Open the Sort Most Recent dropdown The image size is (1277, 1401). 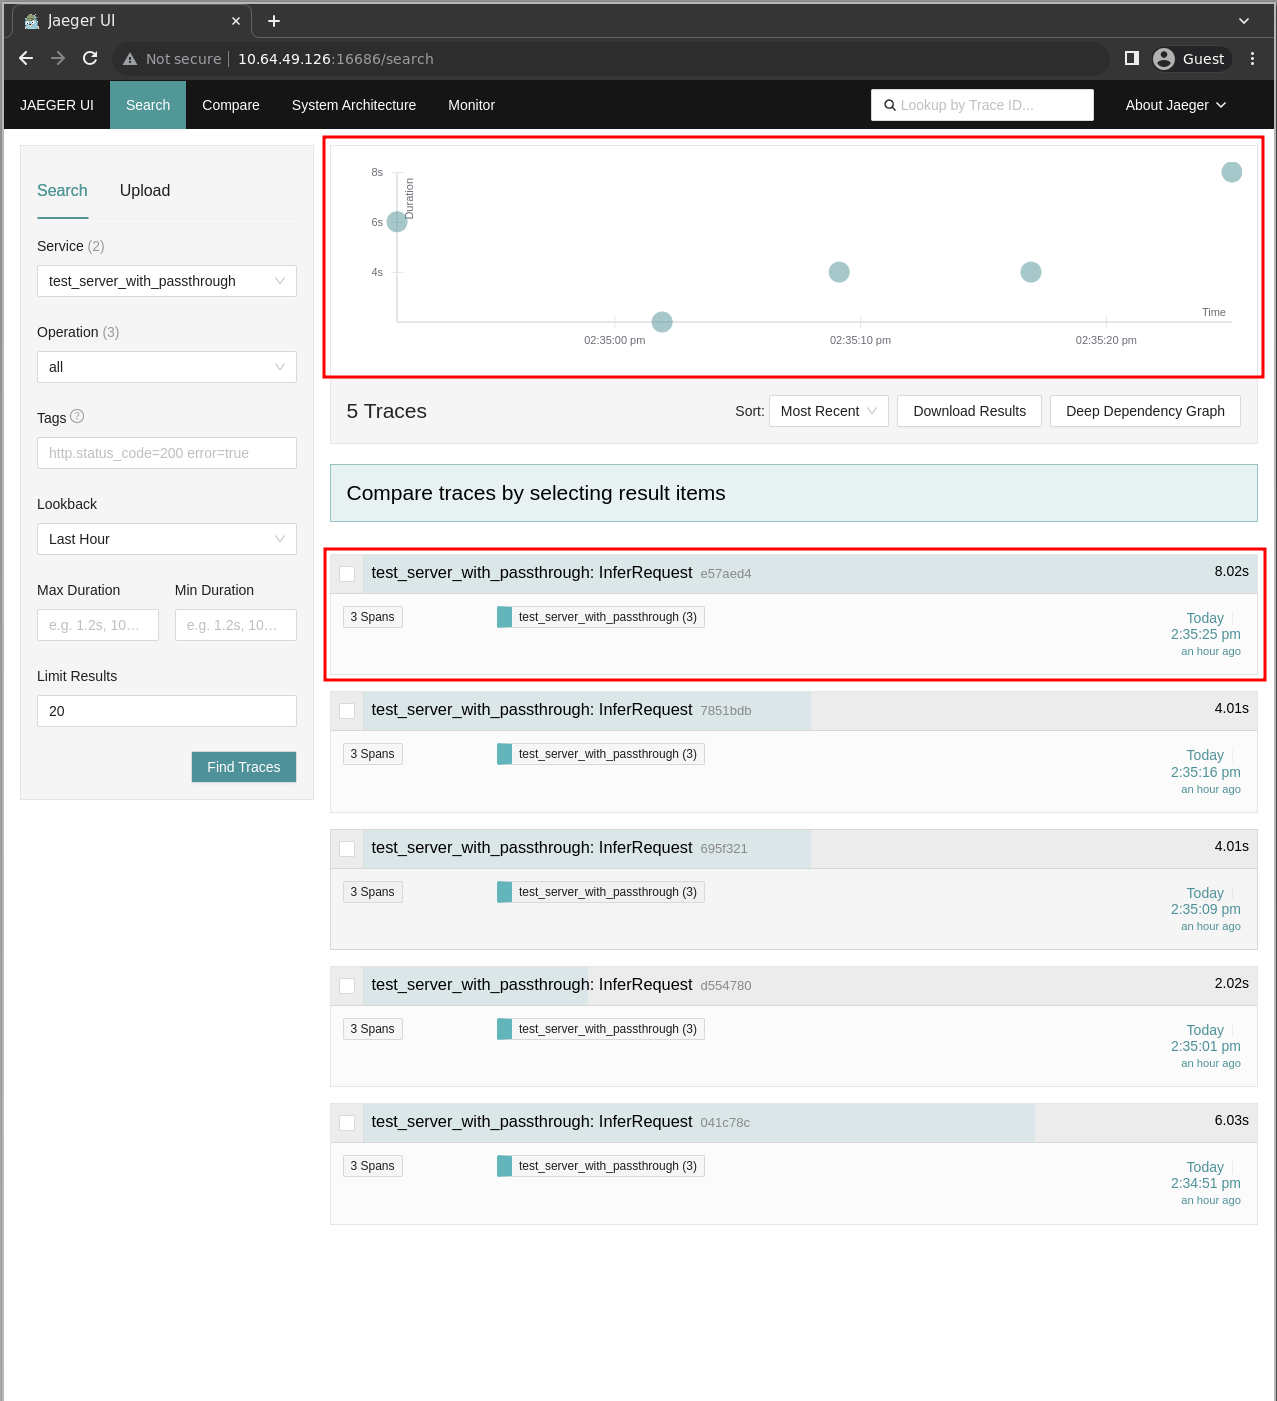(829, 411)
